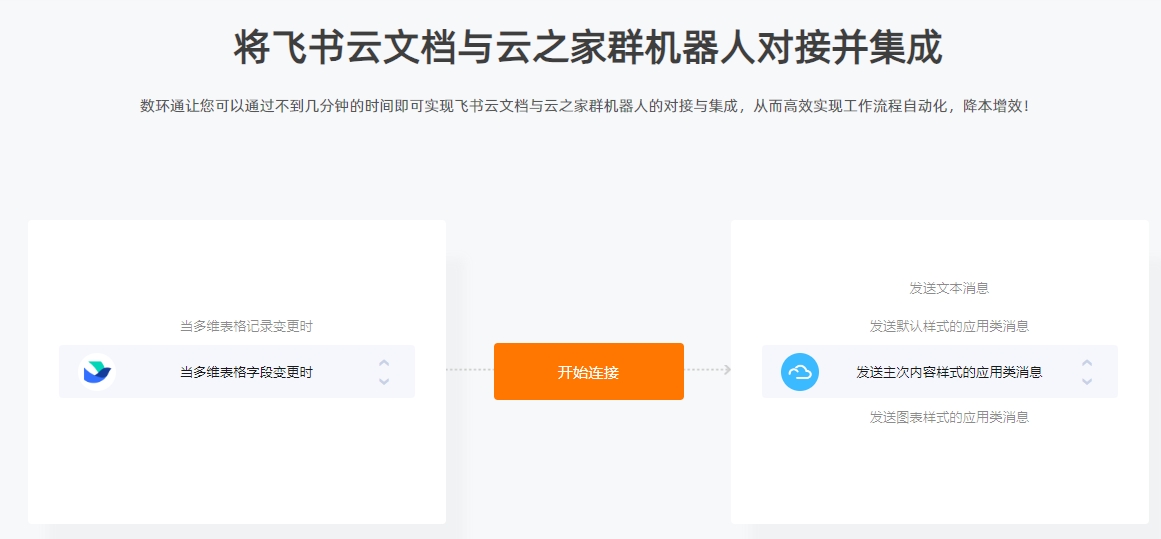This screenshot has width=1161, height=539.
Task: Click up chevron in Feishu trigger picker
Action: [x=384, y=363]
